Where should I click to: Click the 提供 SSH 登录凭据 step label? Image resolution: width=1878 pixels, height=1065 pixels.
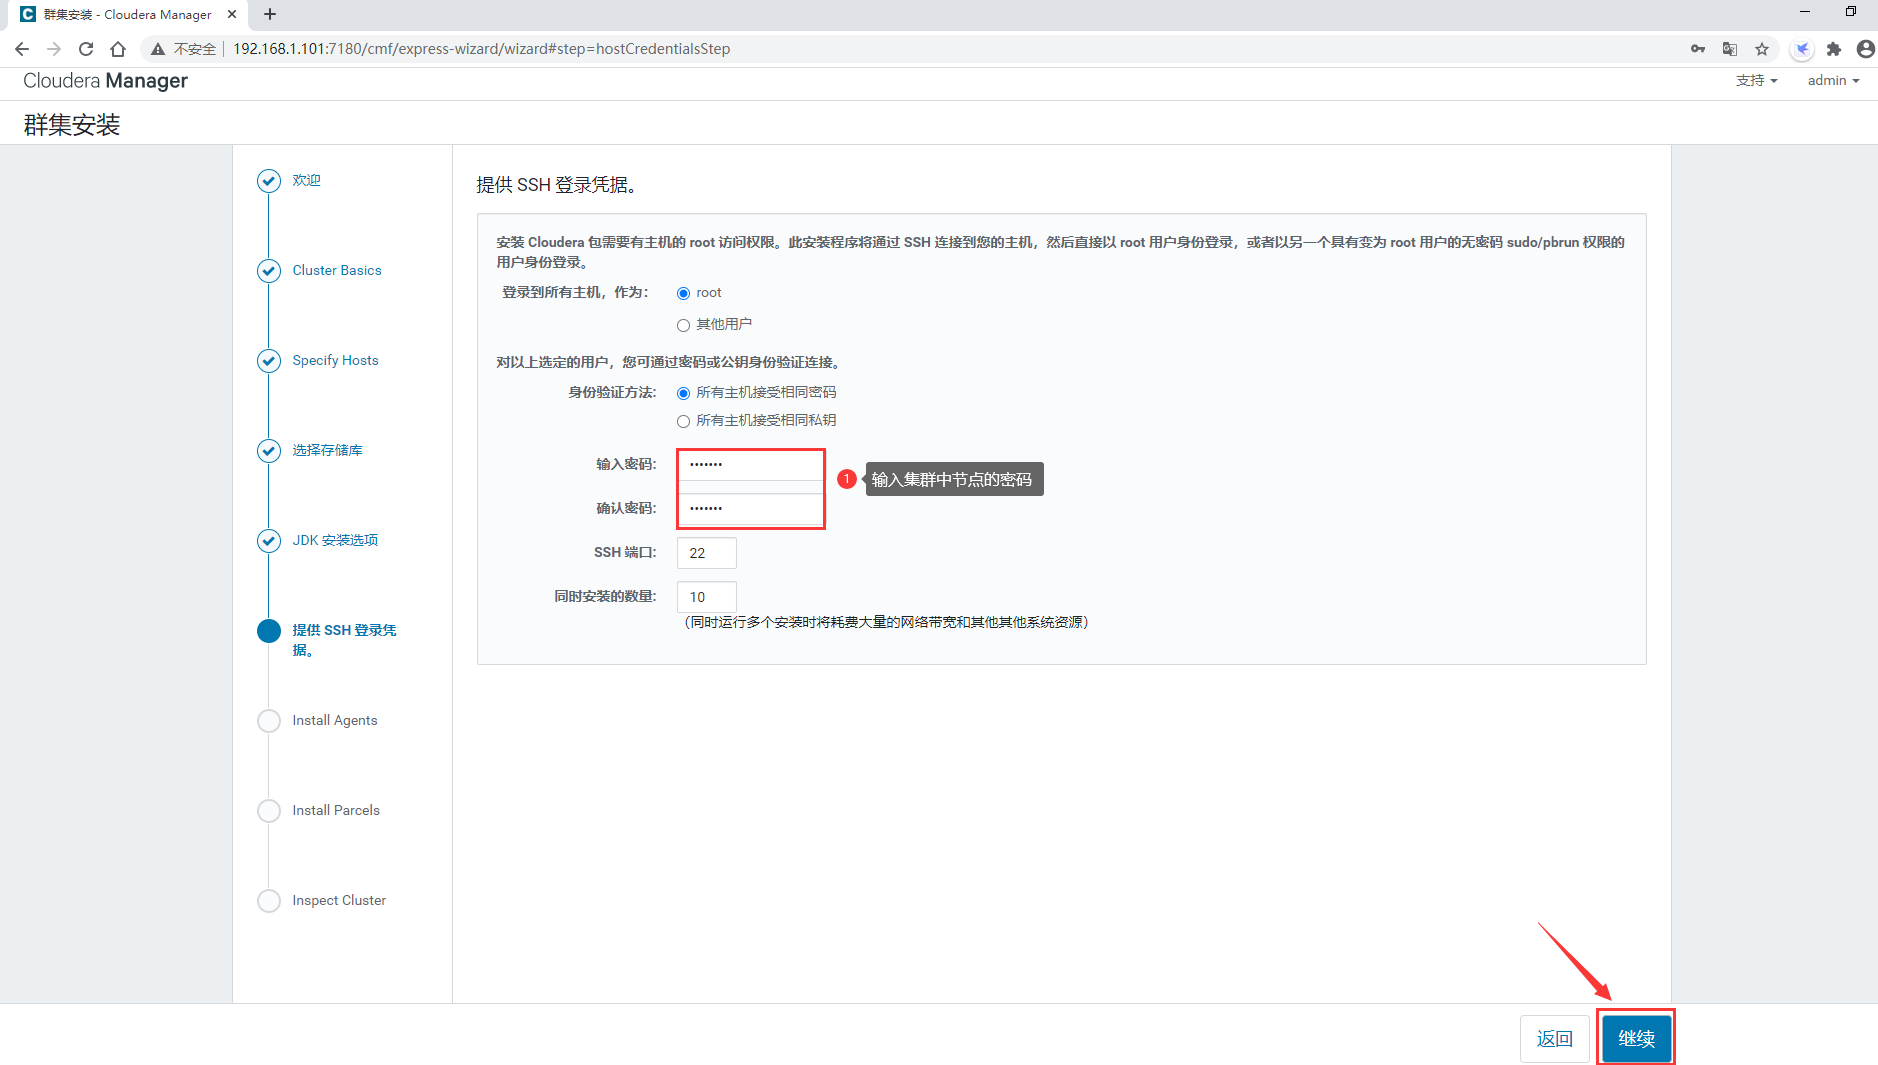[344, 640]
